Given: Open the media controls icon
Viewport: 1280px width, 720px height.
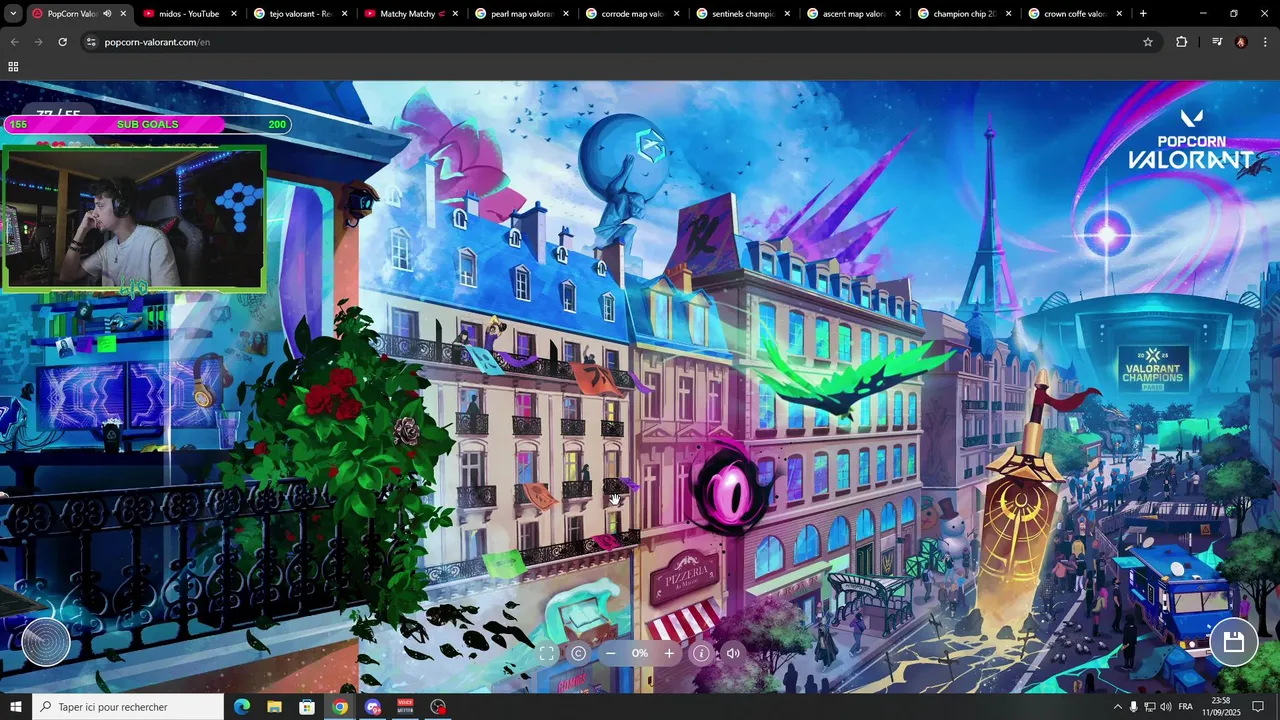Looking at the screenshot, I should (x=1217, y=42).
